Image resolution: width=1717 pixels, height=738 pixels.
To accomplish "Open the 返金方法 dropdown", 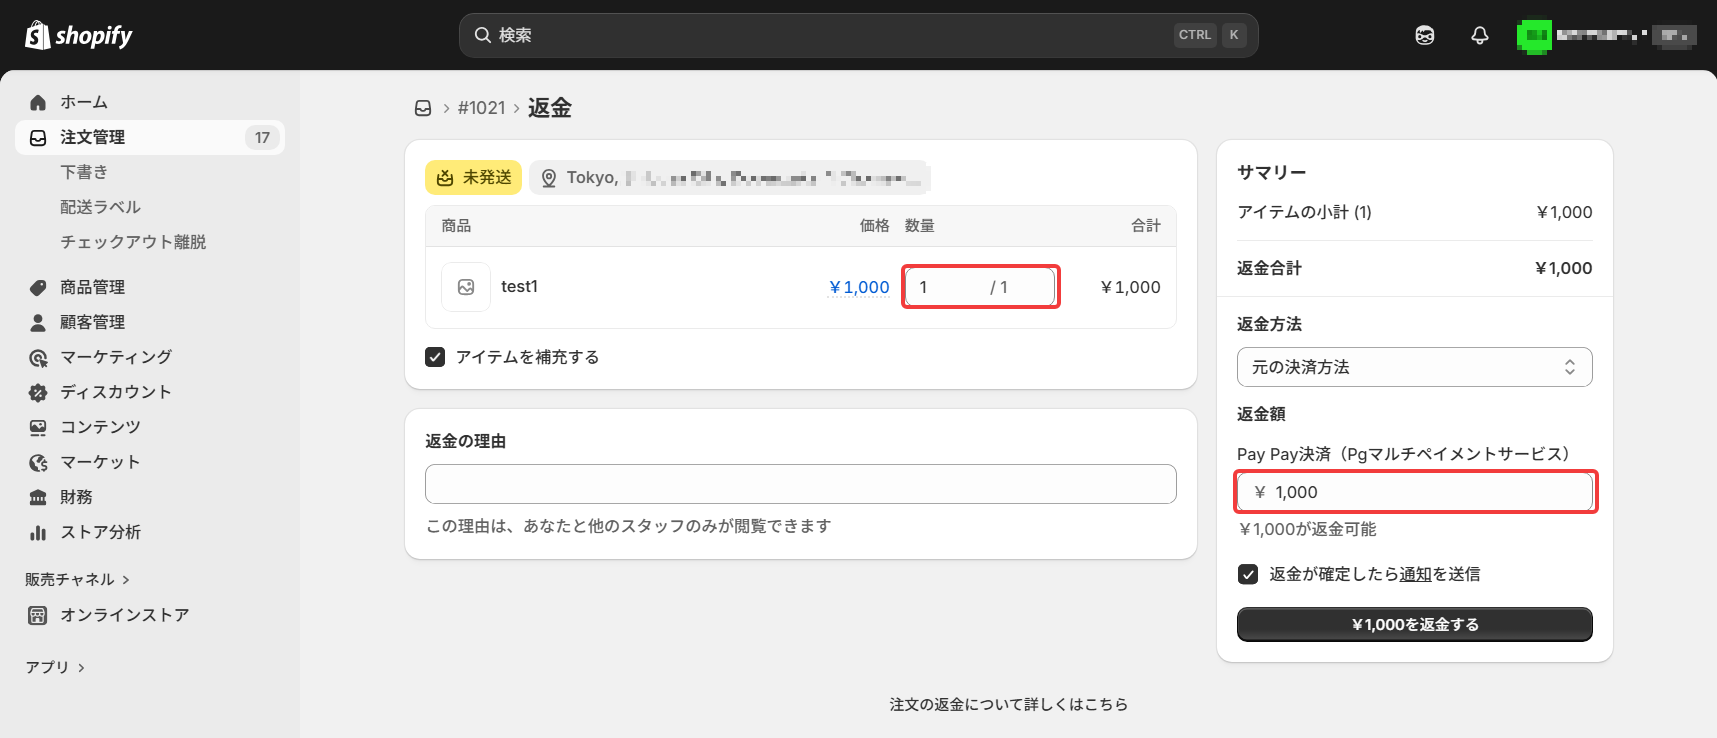I will [1414, 367].
